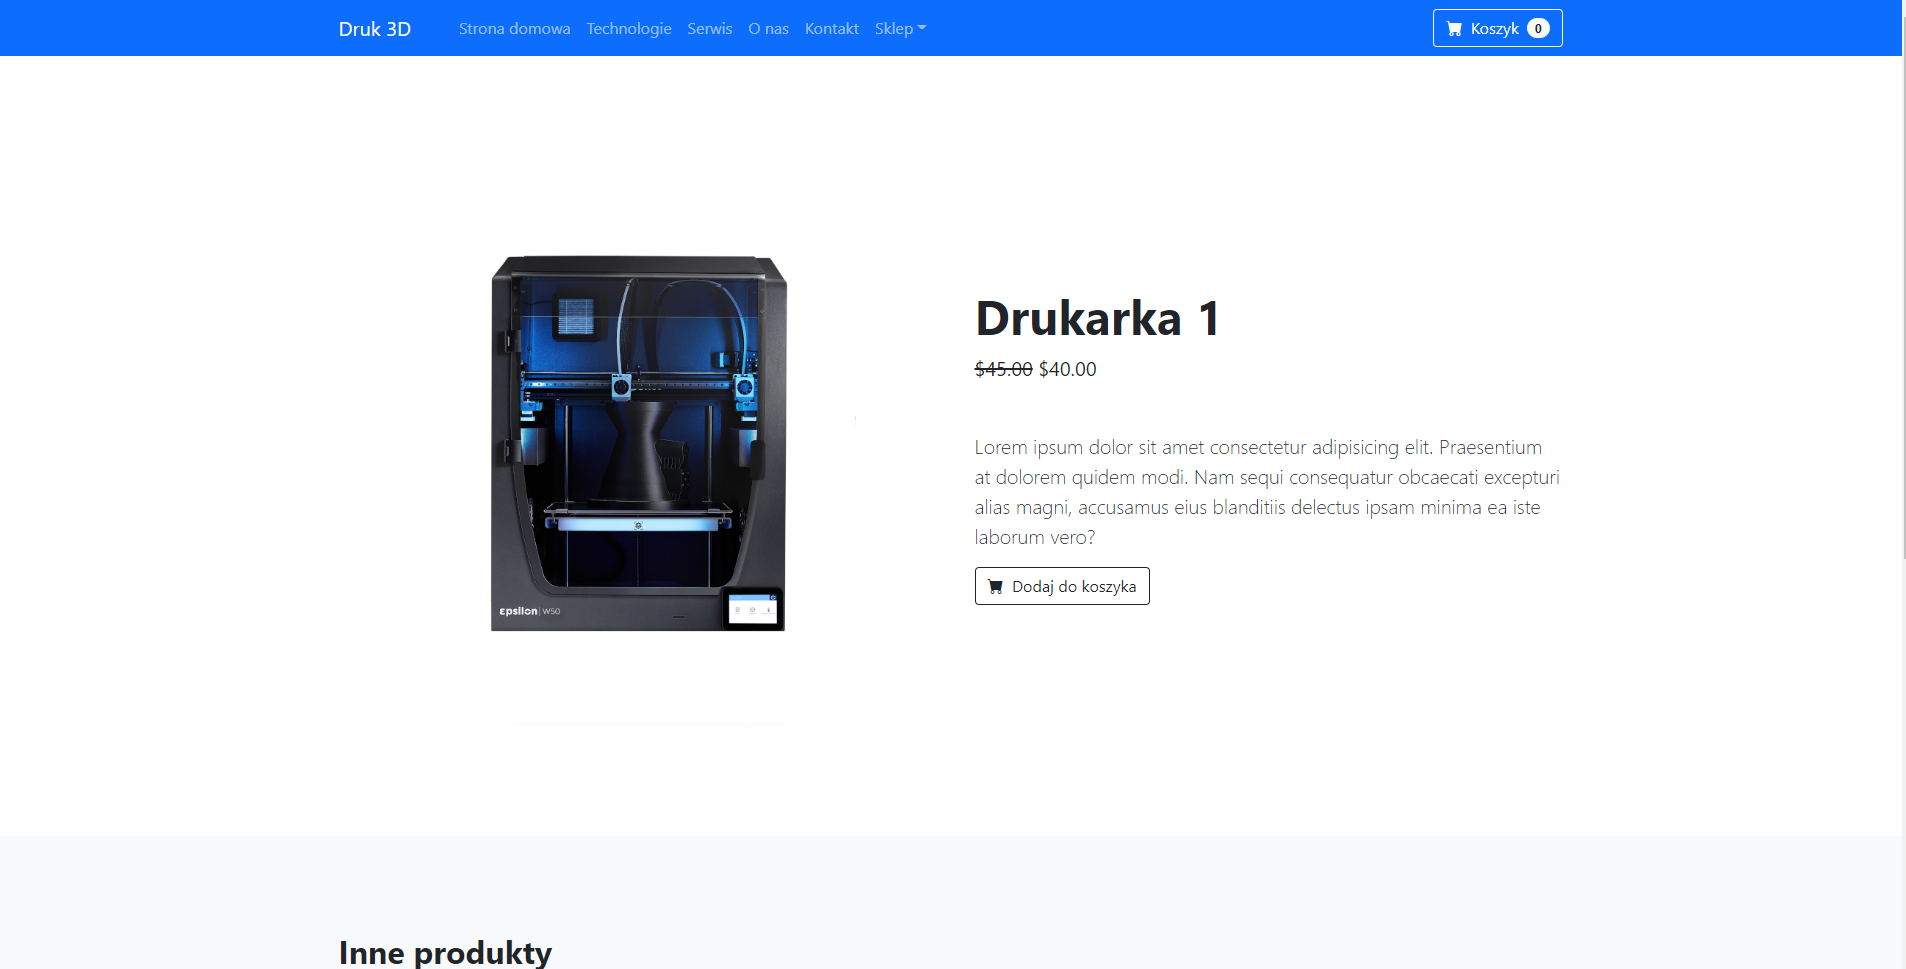Go to Strona domowa in the navbar
Image resolution: width=1906 pixels, height=969 pixels.
point(513,28)
